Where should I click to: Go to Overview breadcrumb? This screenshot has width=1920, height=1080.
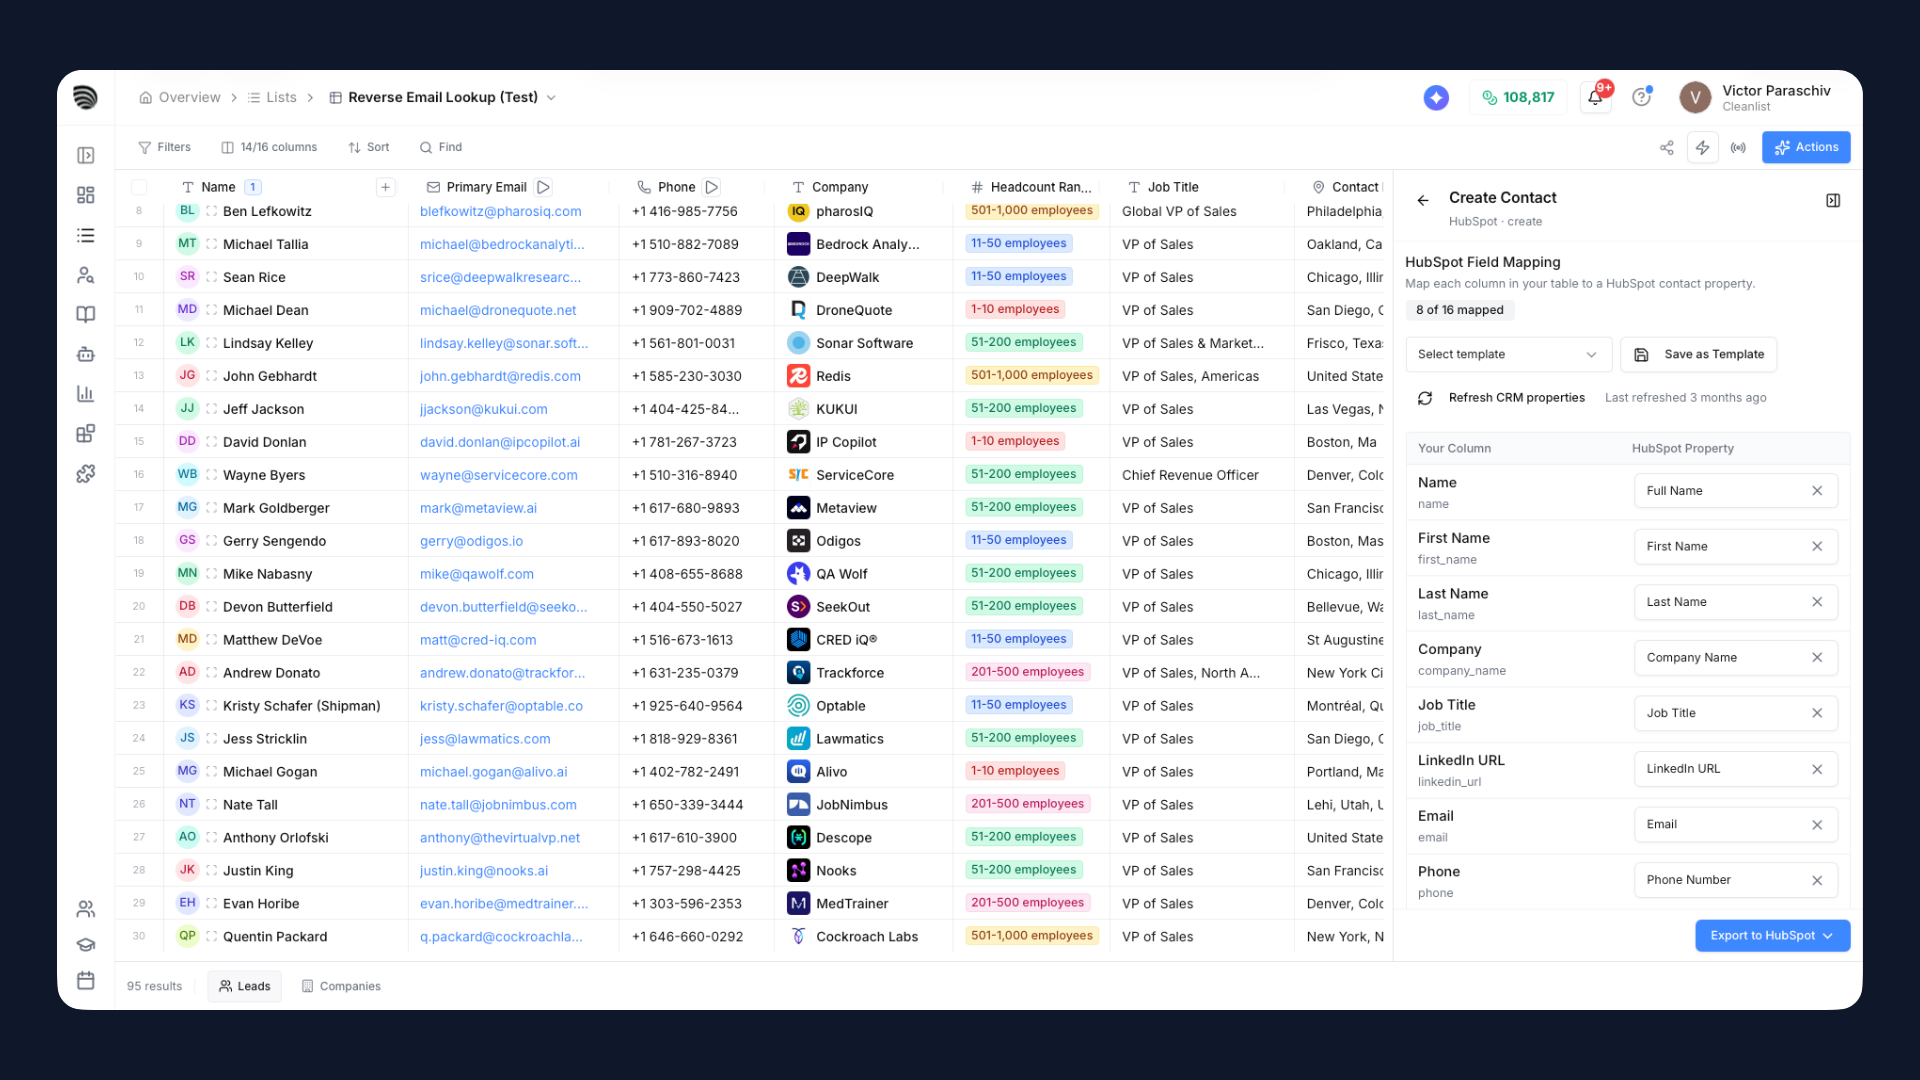click(180, 98)
